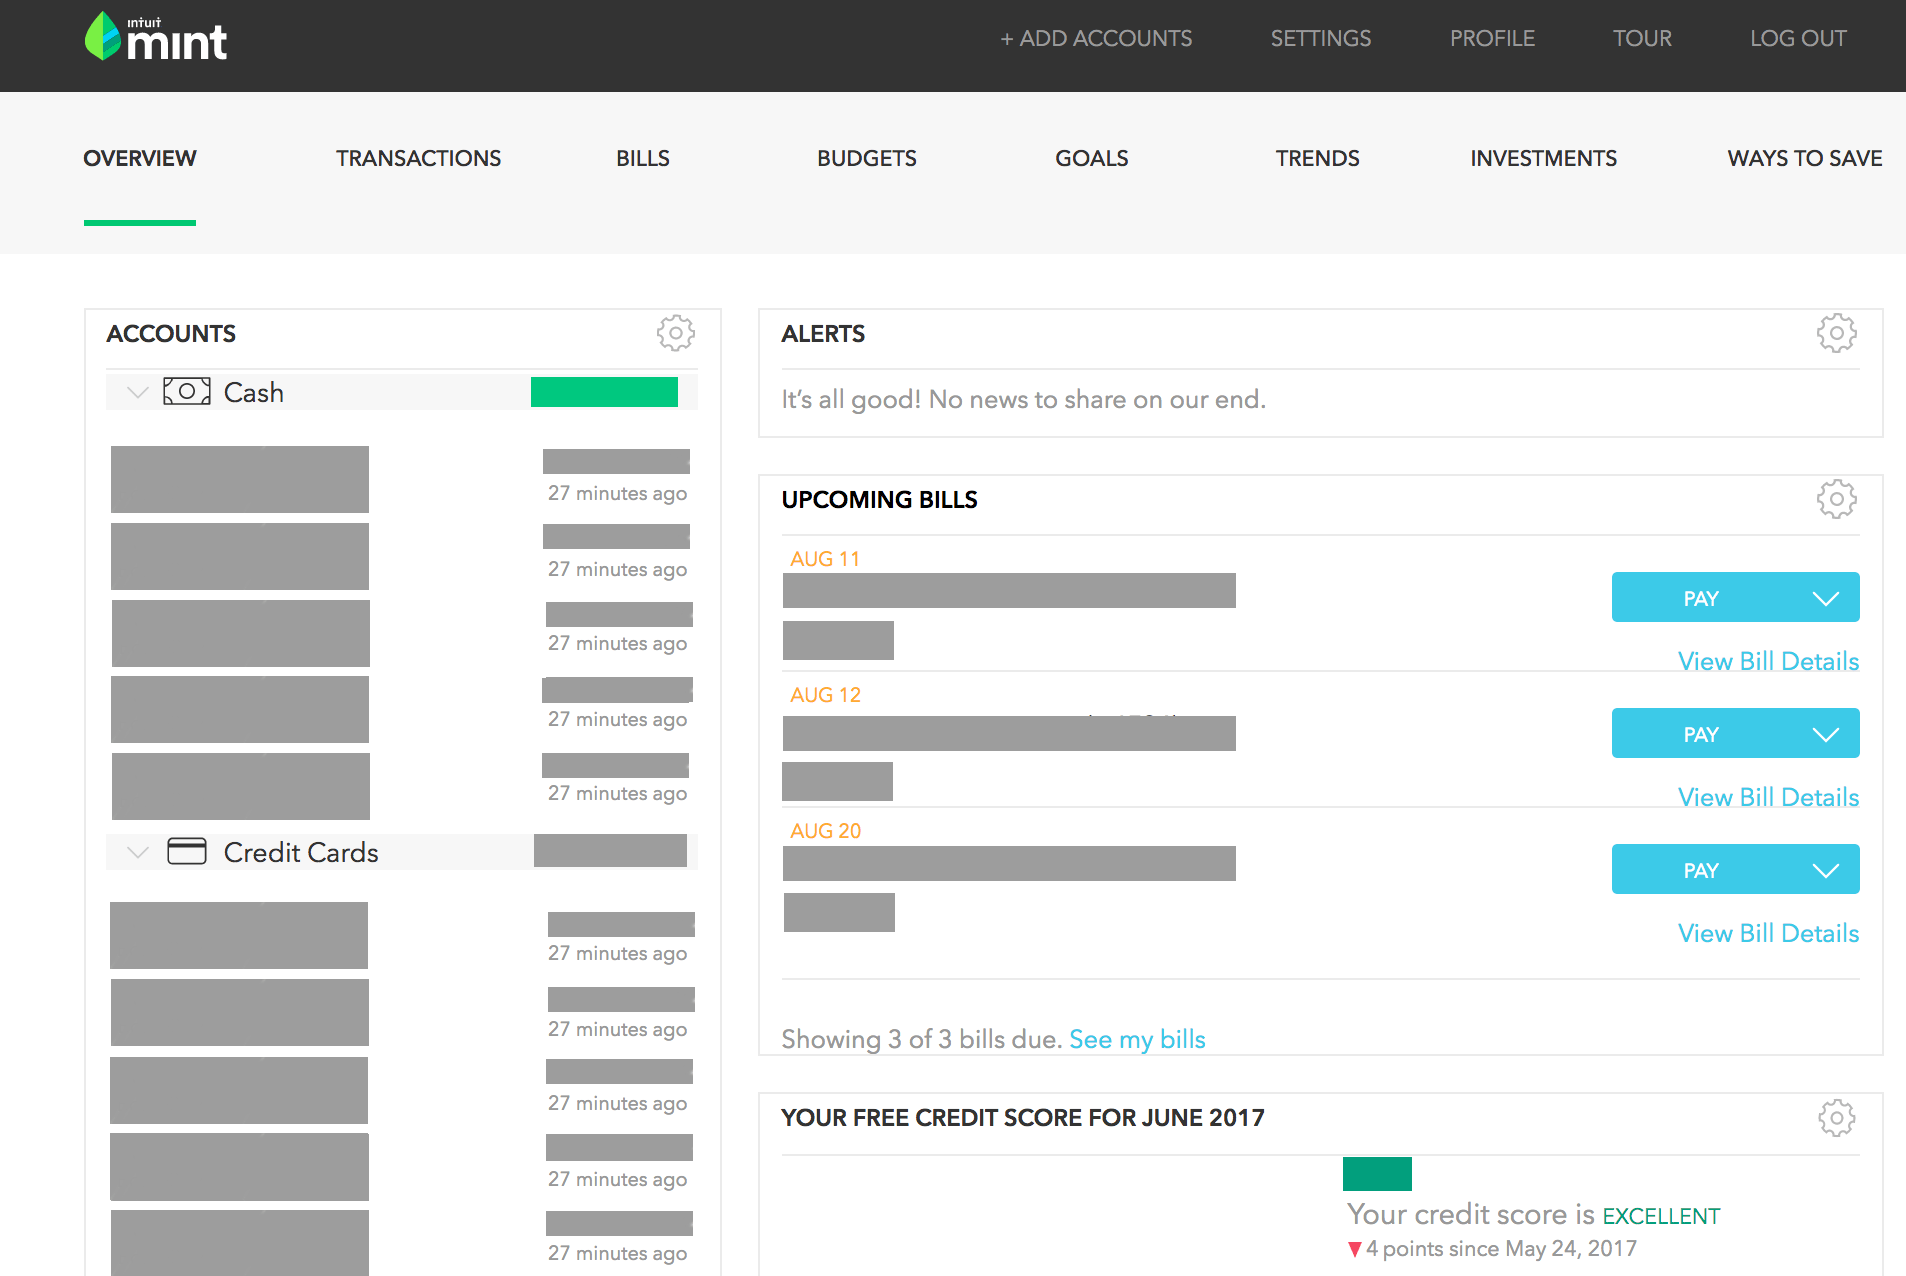This screenshot has height=1276, width=1906.
Task: Open the Ways to Save tab
Action: point(1805,158)
